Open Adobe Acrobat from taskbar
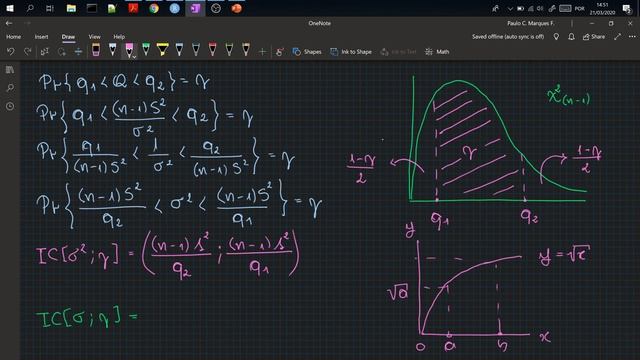Viewport: 640px width, 360px height. point(133,8)
